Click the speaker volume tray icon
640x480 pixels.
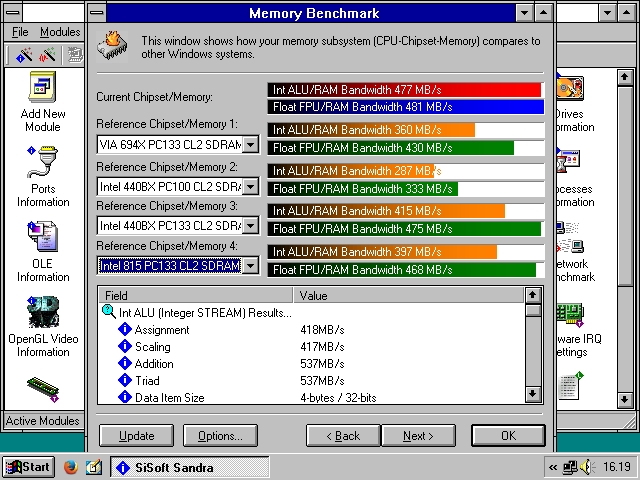click(x=587, y=467)
